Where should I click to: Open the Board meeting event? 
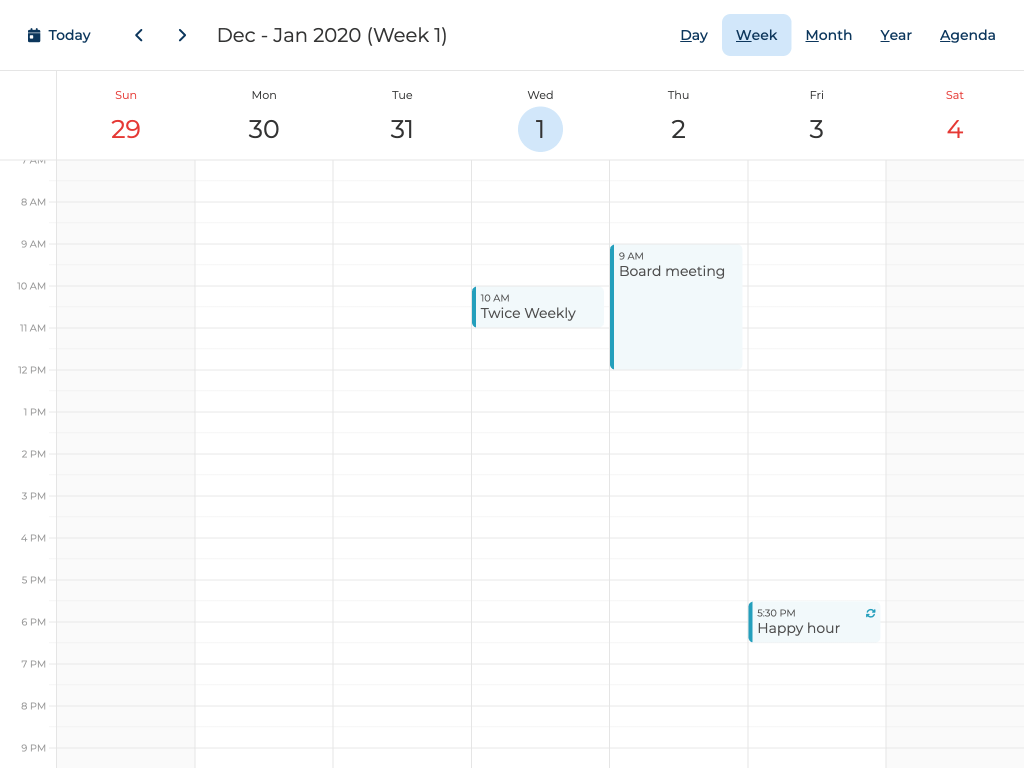click(x=676, y=307)
